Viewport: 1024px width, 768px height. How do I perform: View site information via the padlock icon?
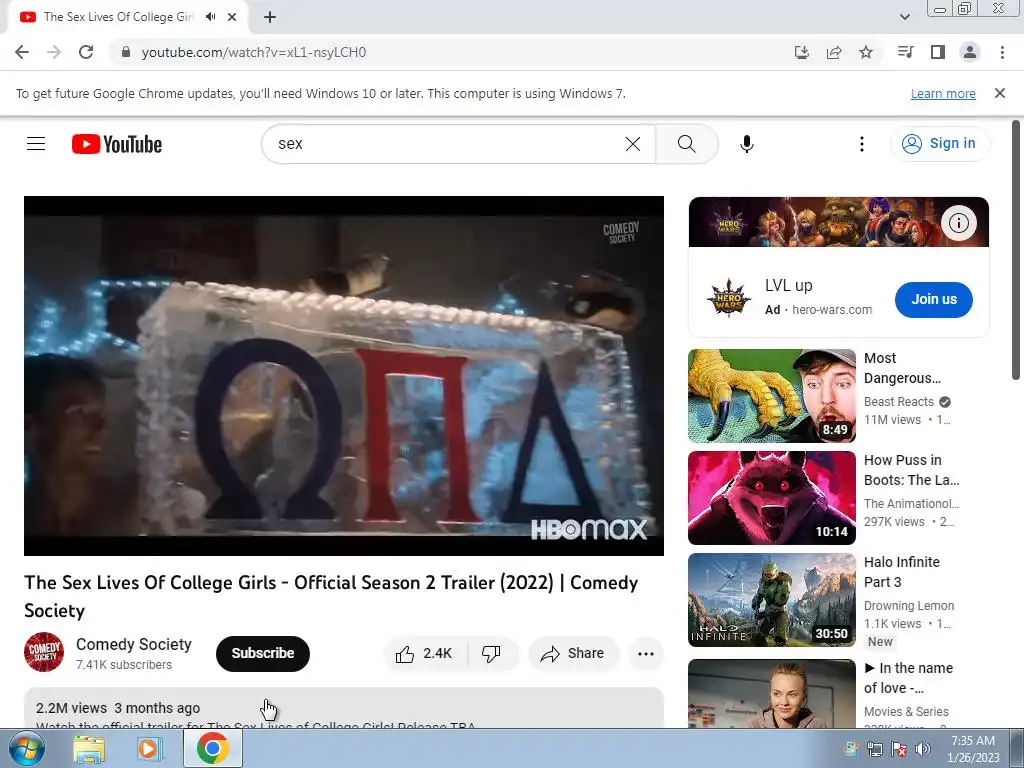[x=126, y=52]
